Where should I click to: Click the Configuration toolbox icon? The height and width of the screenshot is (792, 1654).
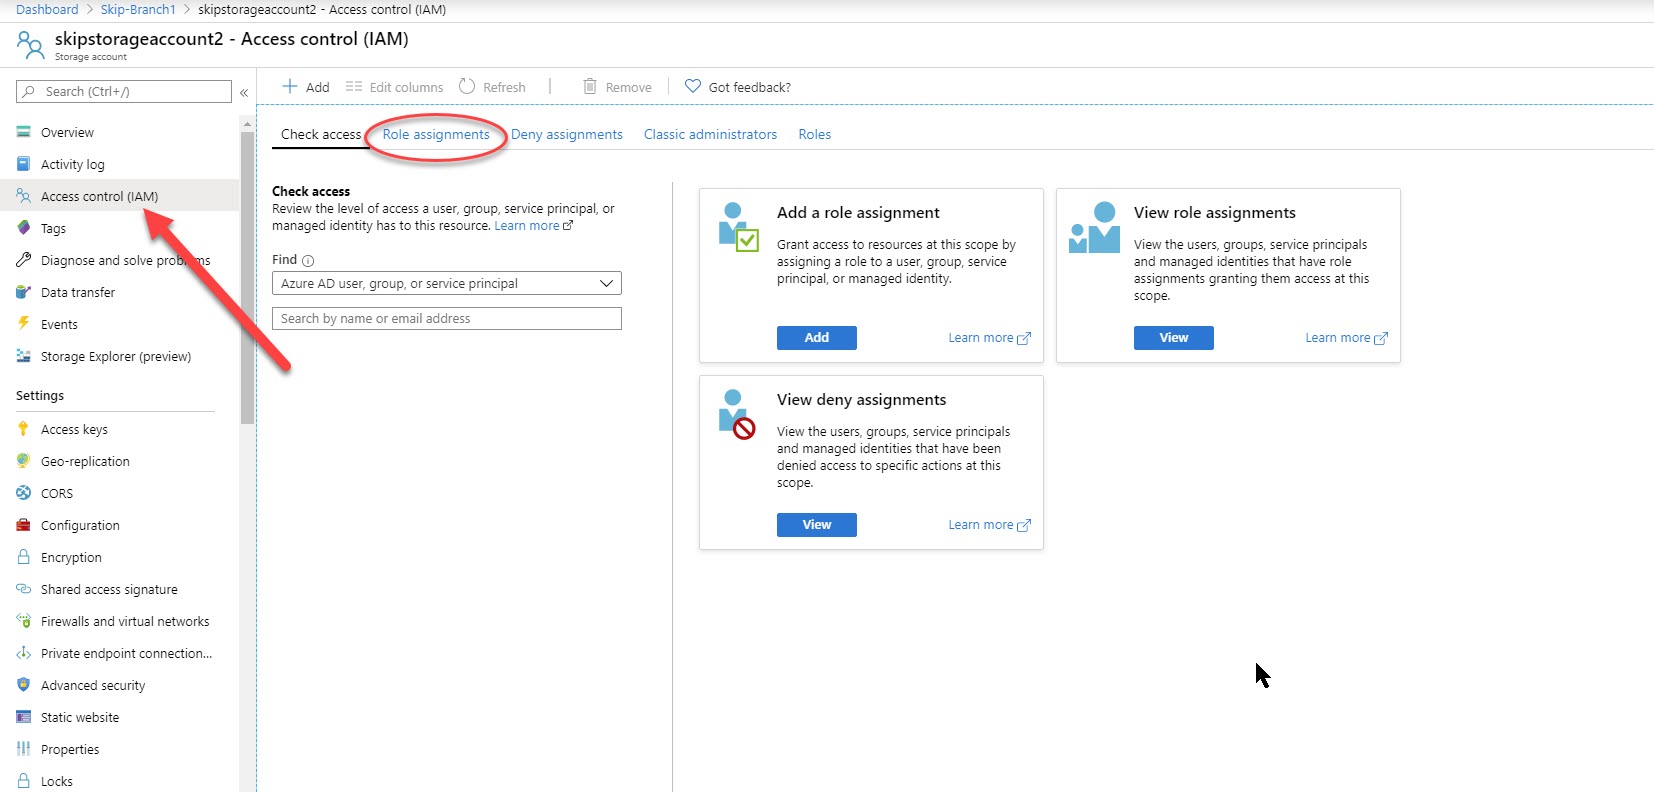click(23, 525)
